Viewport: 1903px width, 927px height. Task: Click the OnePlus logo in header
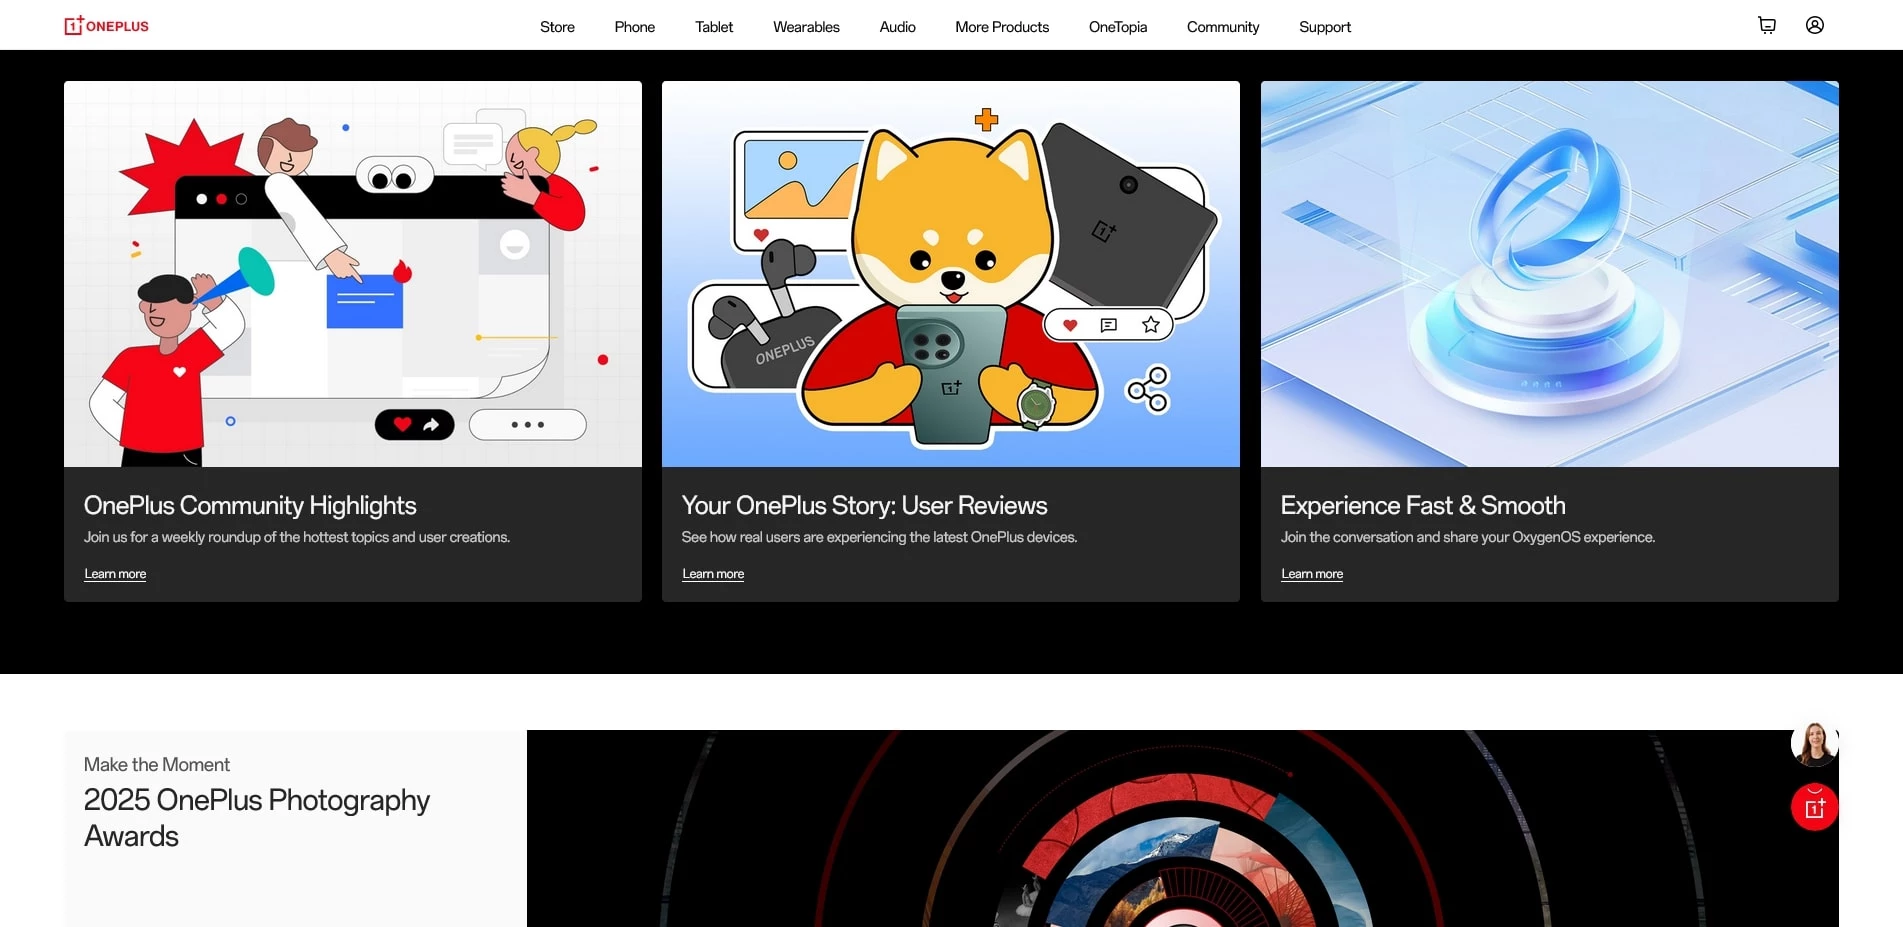(x=106, y=26)
